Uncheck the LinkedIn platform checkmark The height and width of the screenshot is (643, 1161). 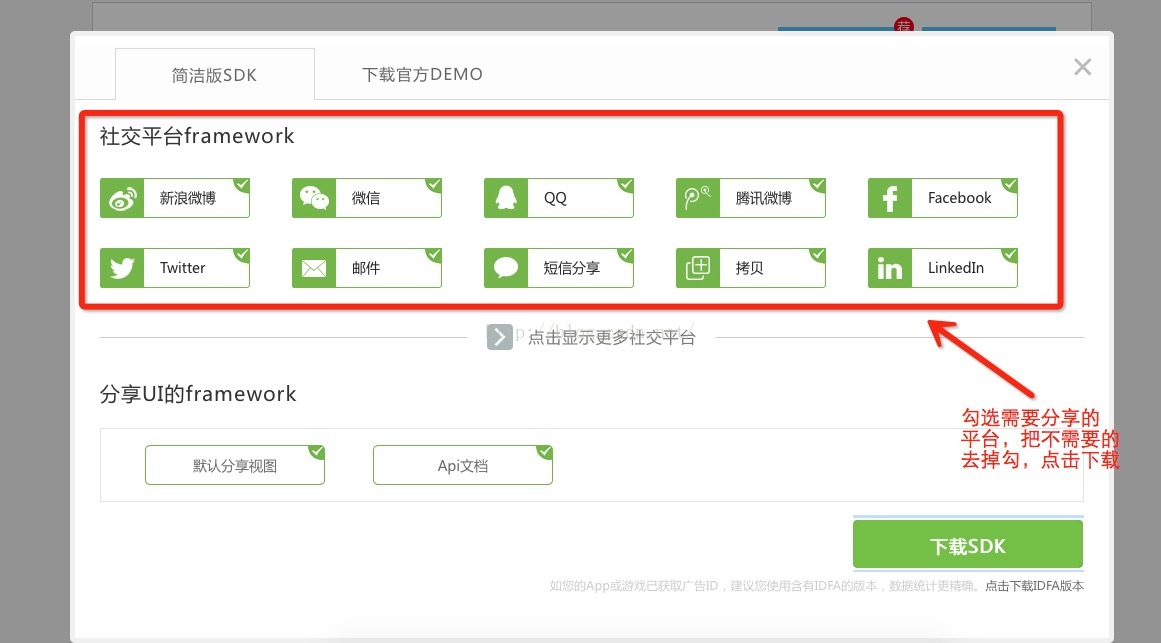[1009, 255]
